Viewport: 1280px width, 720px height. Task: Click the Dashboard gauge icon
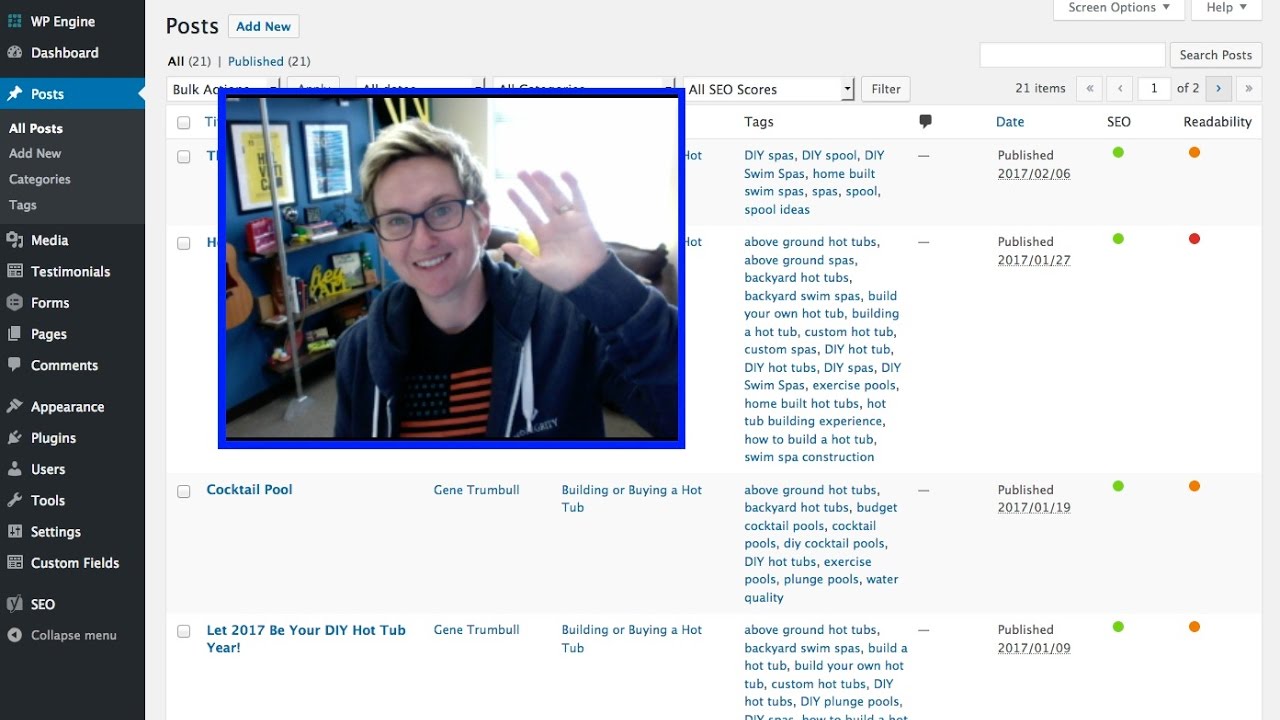click(15, 52)
